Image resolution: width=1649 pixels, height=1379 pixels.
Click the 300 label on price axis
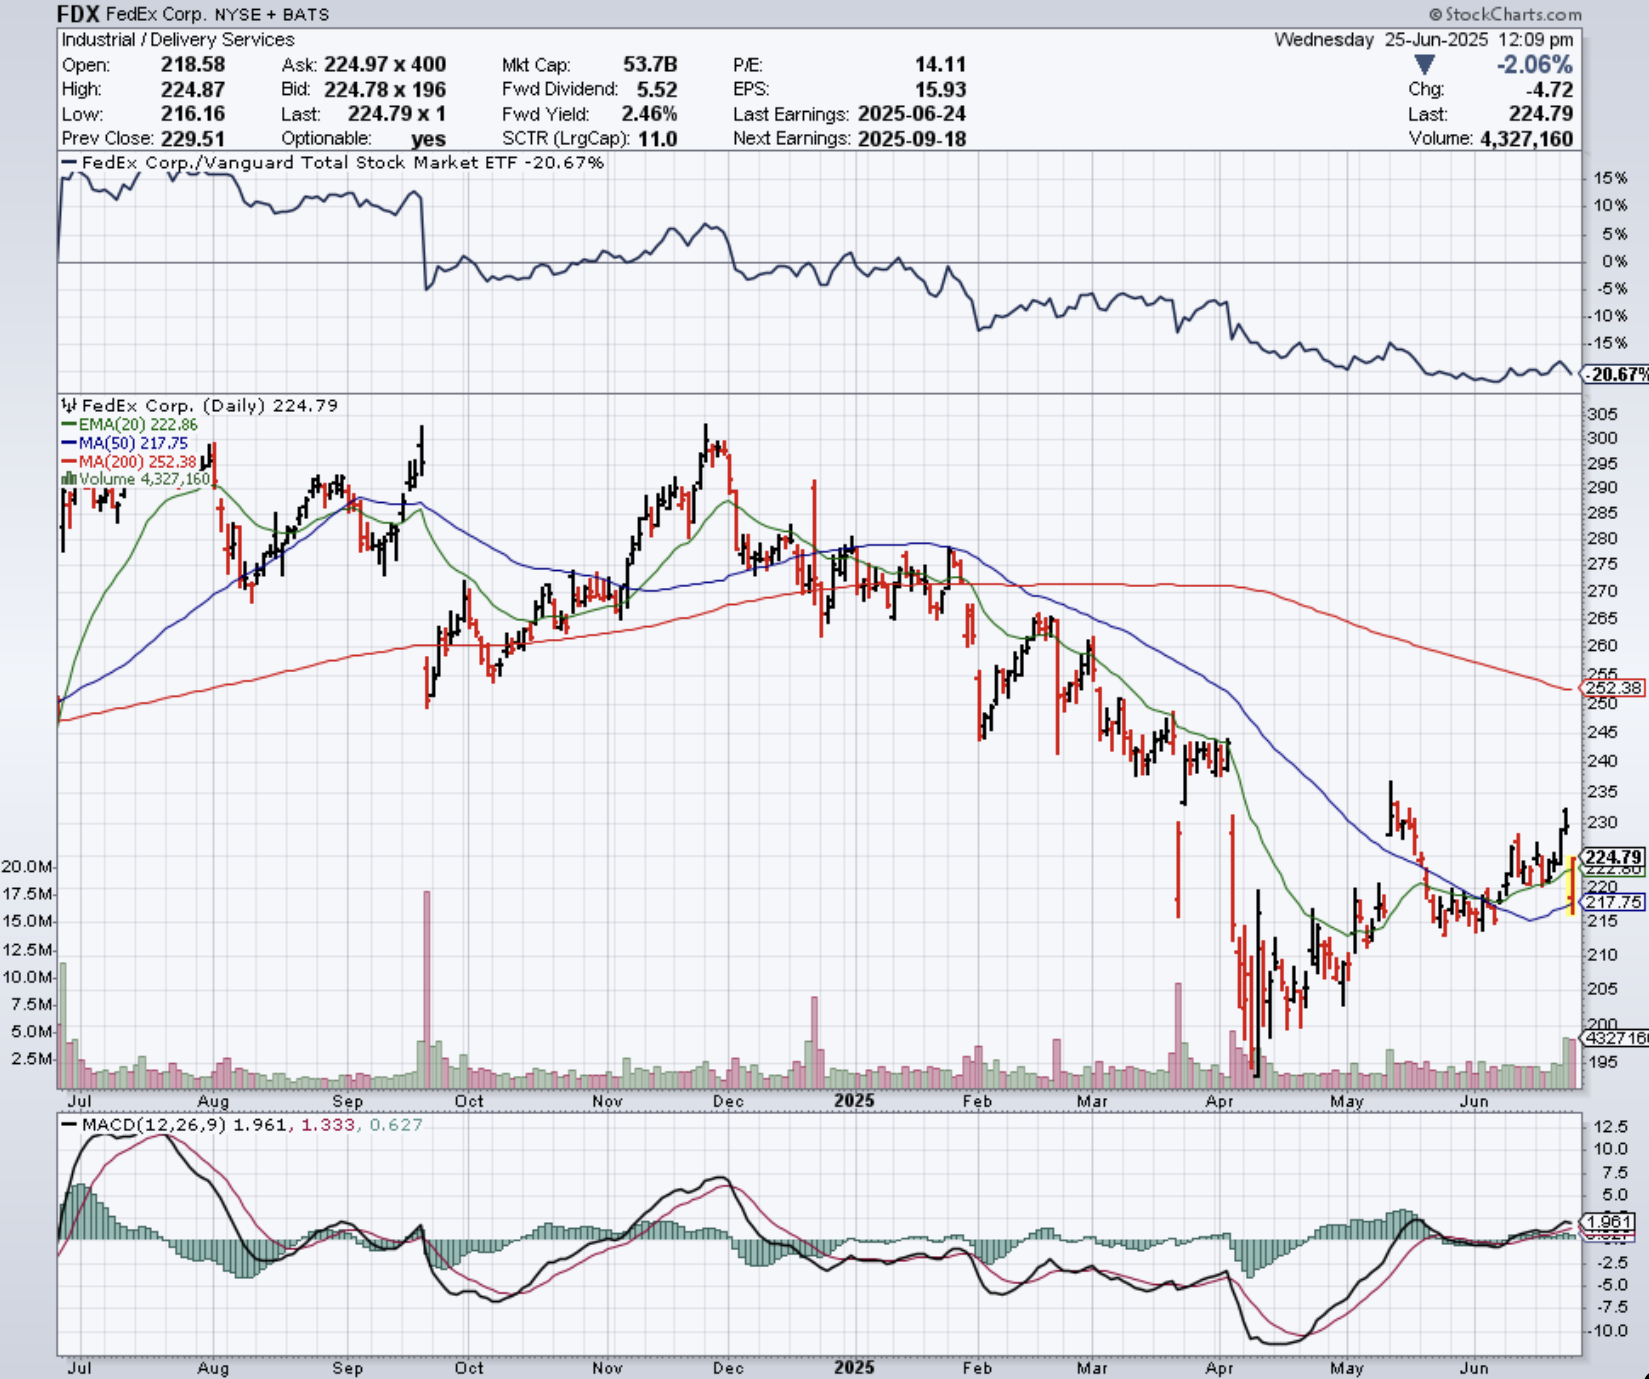[x=1602, y=438]
